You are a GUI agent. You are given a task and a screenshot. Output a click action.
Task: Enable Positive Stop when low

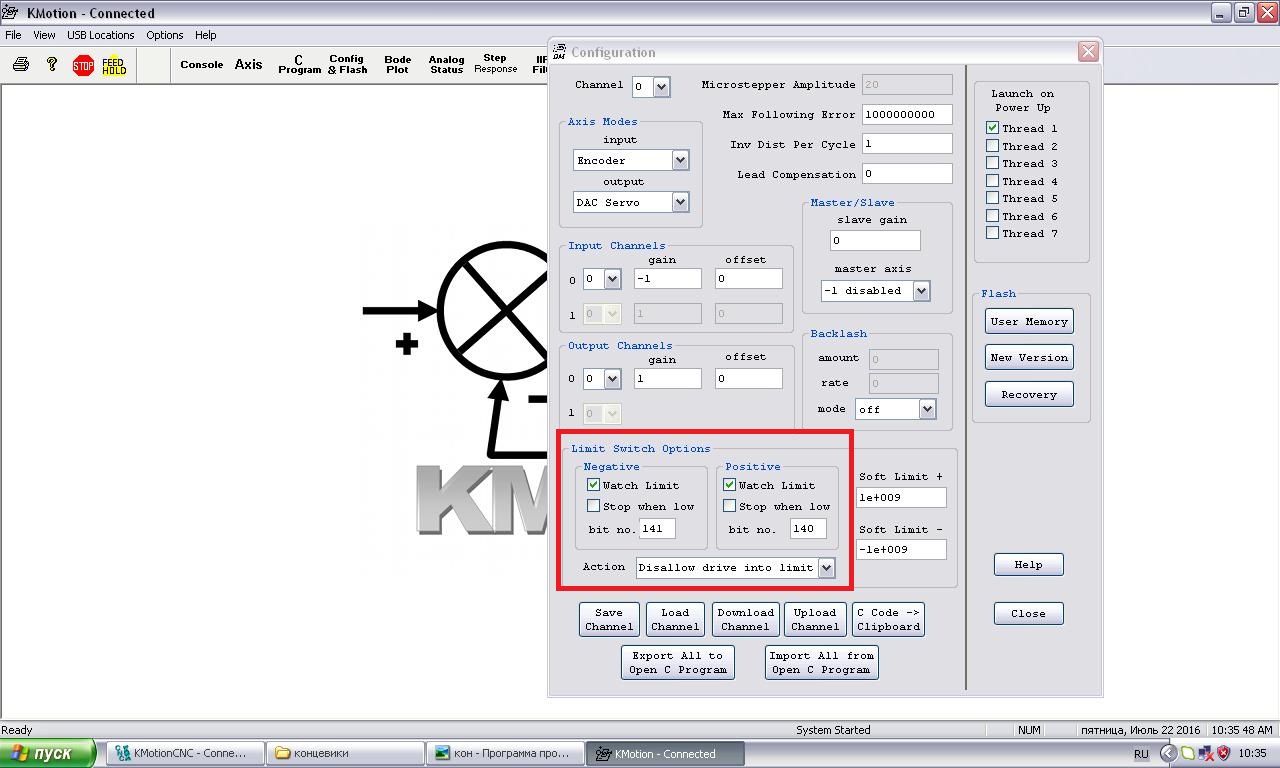coord(729,506)
